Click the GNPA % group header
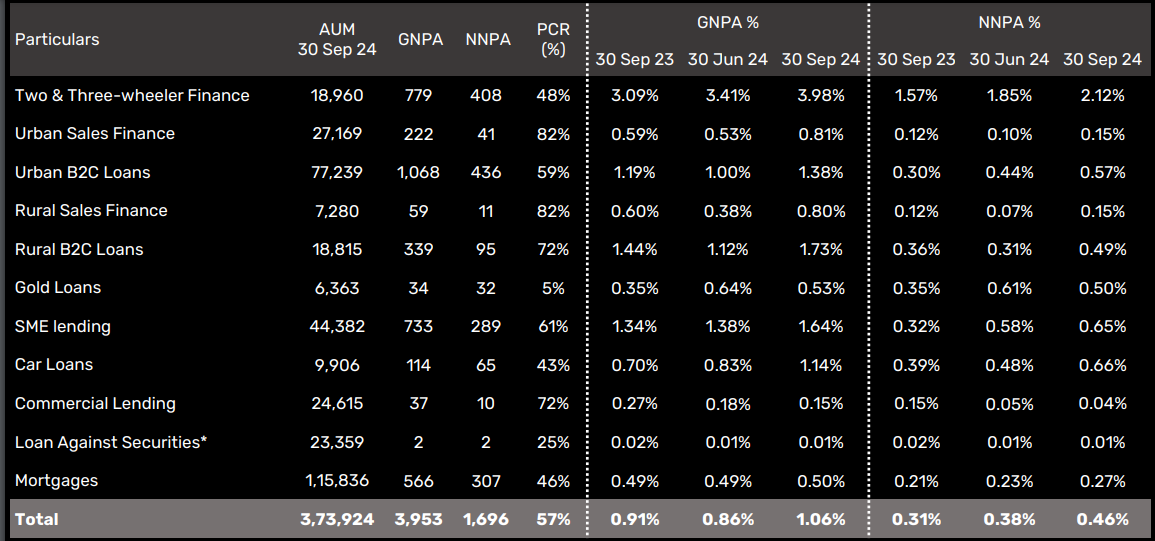 (727, 22)
